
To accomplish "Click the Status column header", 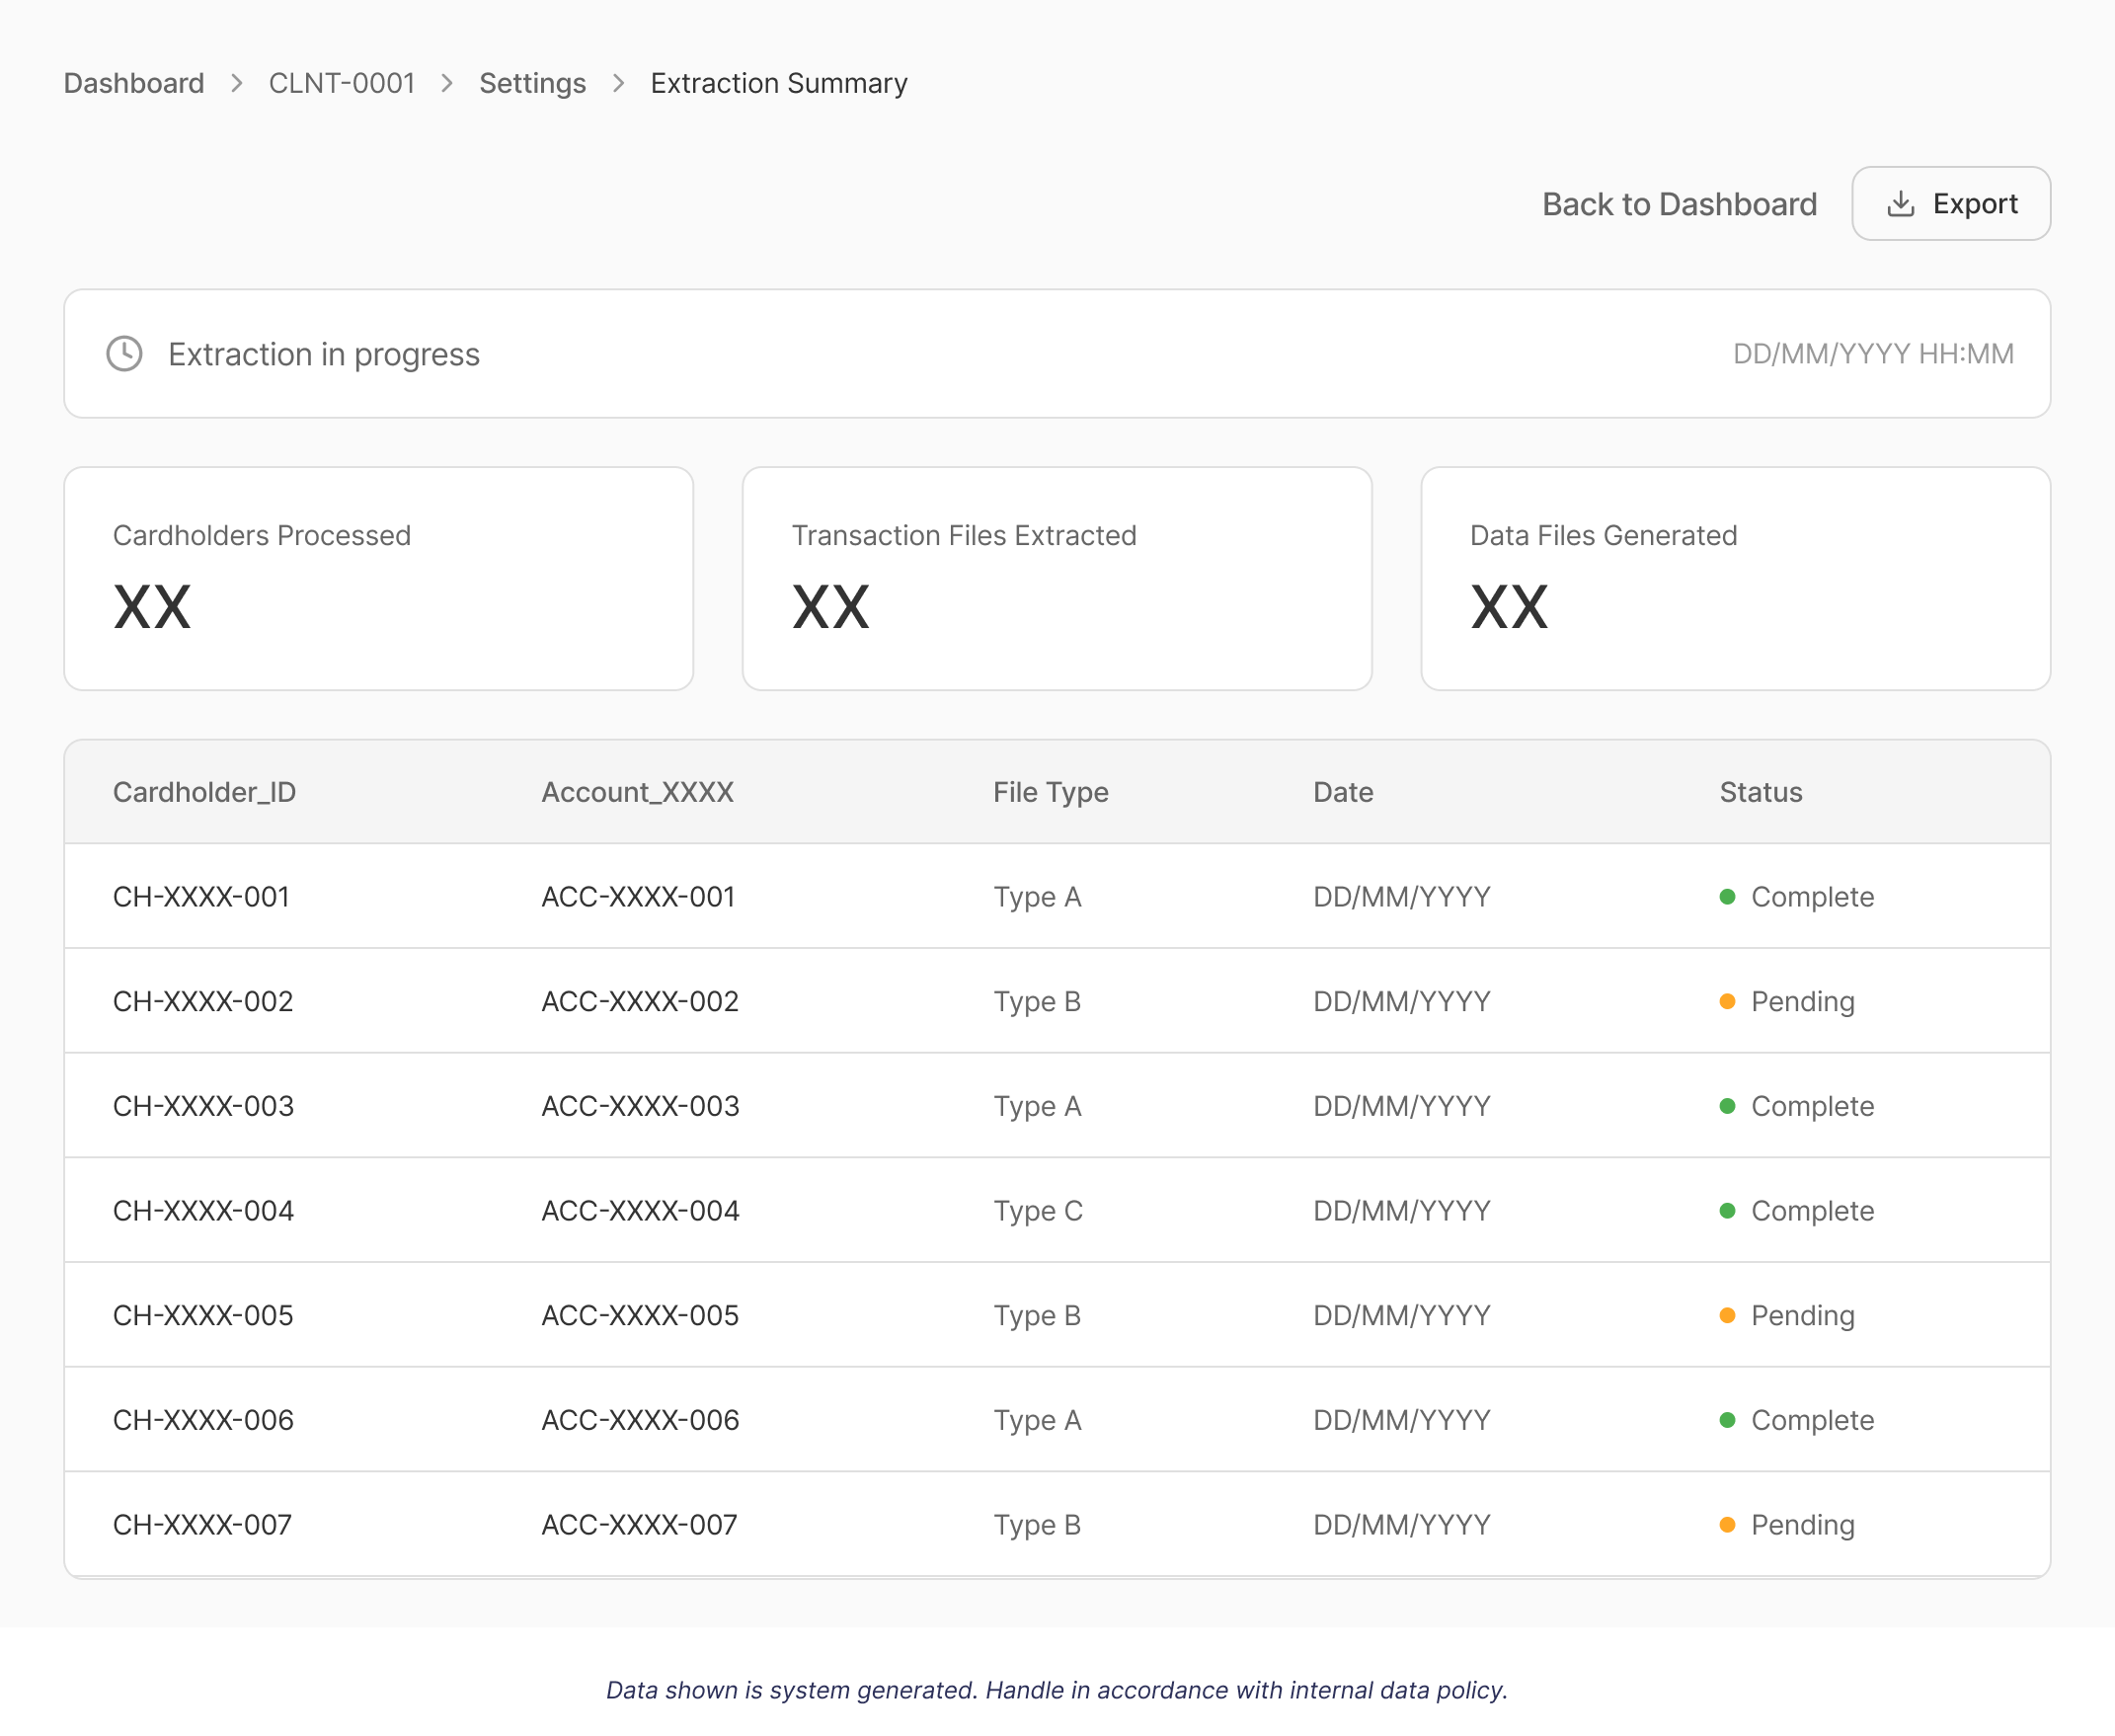I will point(1761,793).
